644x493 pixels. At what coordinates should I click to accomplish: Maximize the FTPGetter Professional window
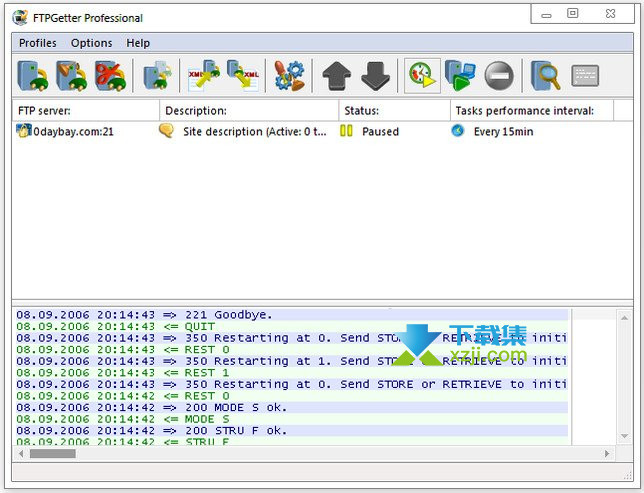pos(573,14)
